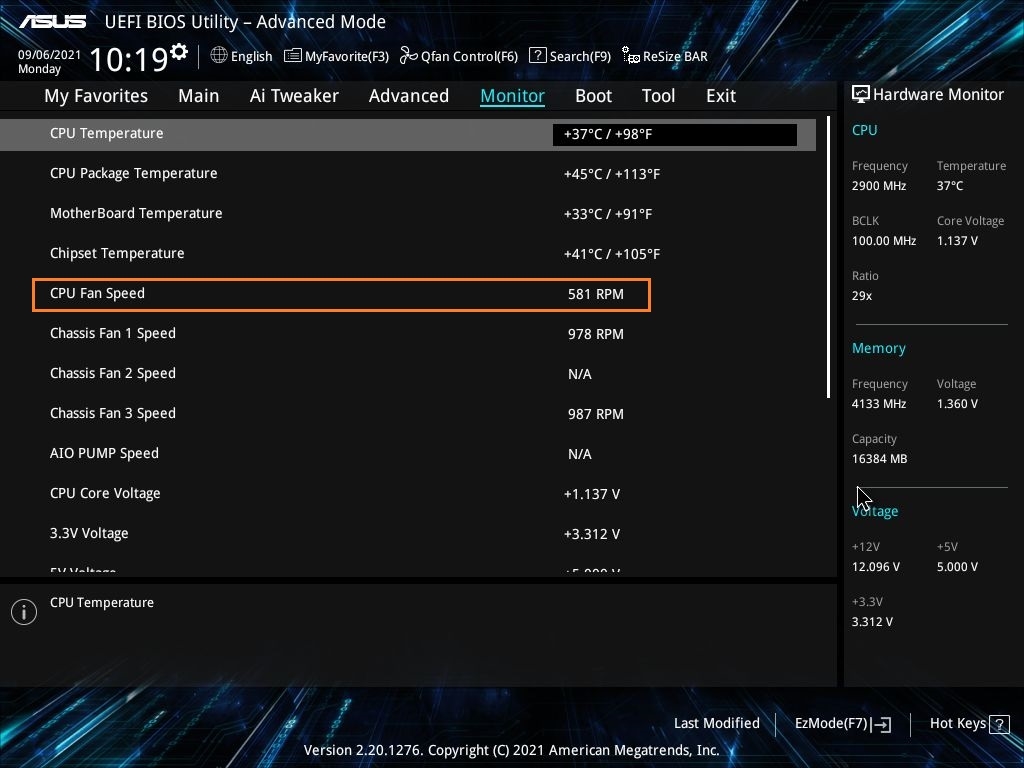Click the Qfan Control(F6) label
Image resolution: width=1024 pixels, height=768 pixels.
pyautogui.click(x=469, y=56)
